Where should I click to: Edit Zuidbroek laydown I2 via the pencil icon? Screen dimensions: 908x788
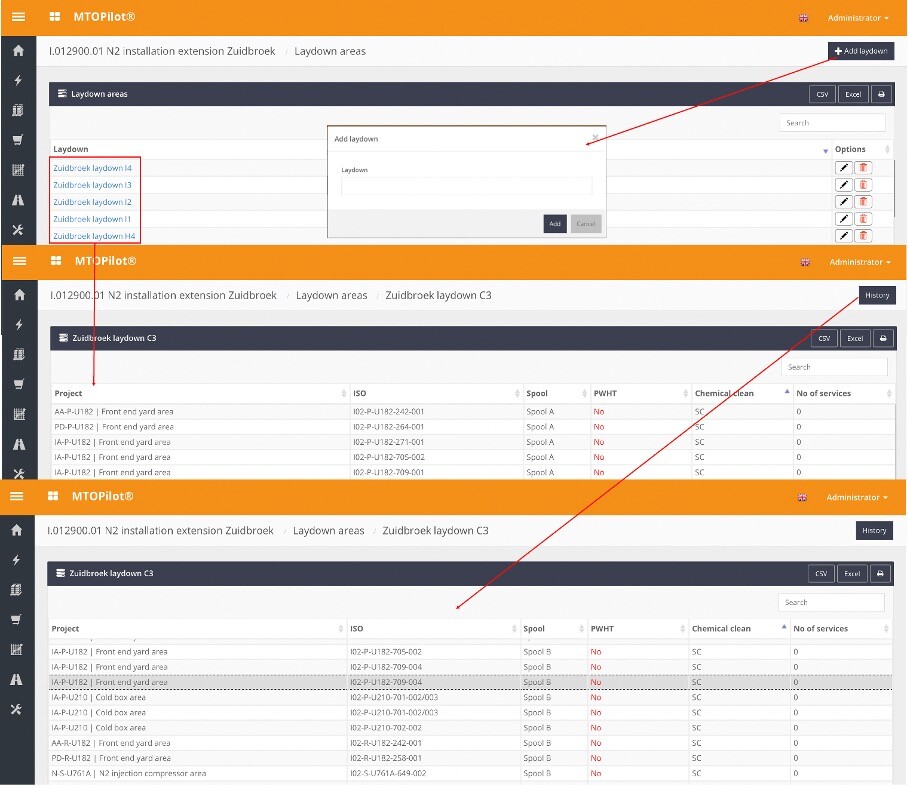(x=843, y=202)
